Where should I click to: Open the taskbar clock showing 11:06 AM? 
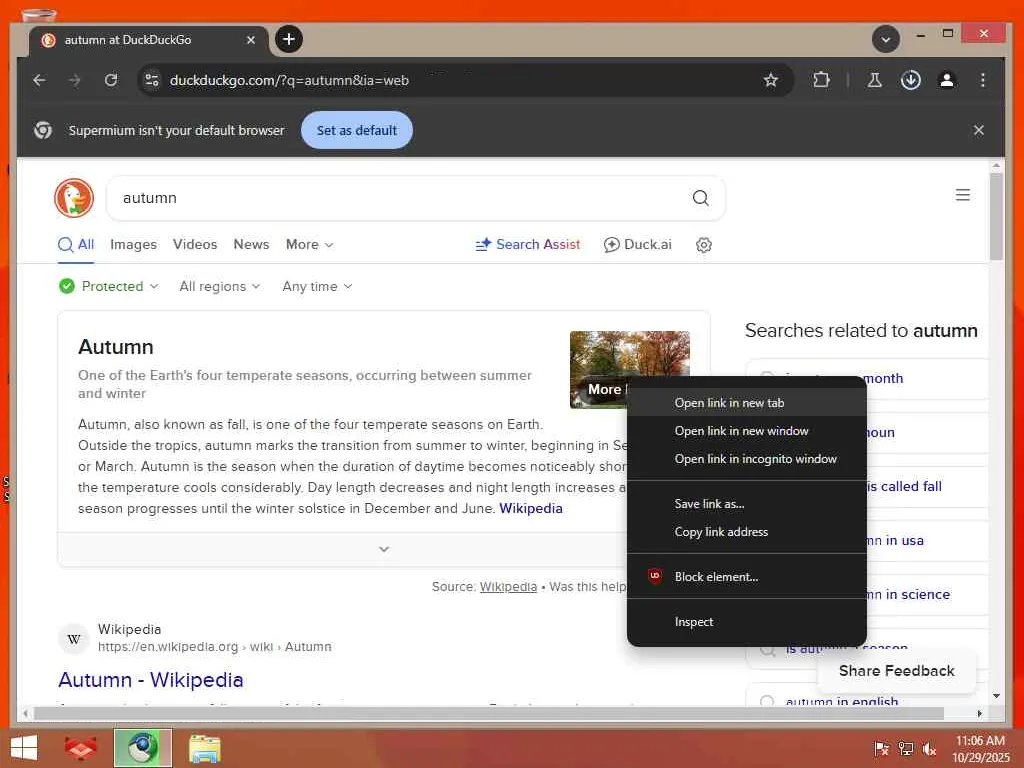[x=980, y=749]
